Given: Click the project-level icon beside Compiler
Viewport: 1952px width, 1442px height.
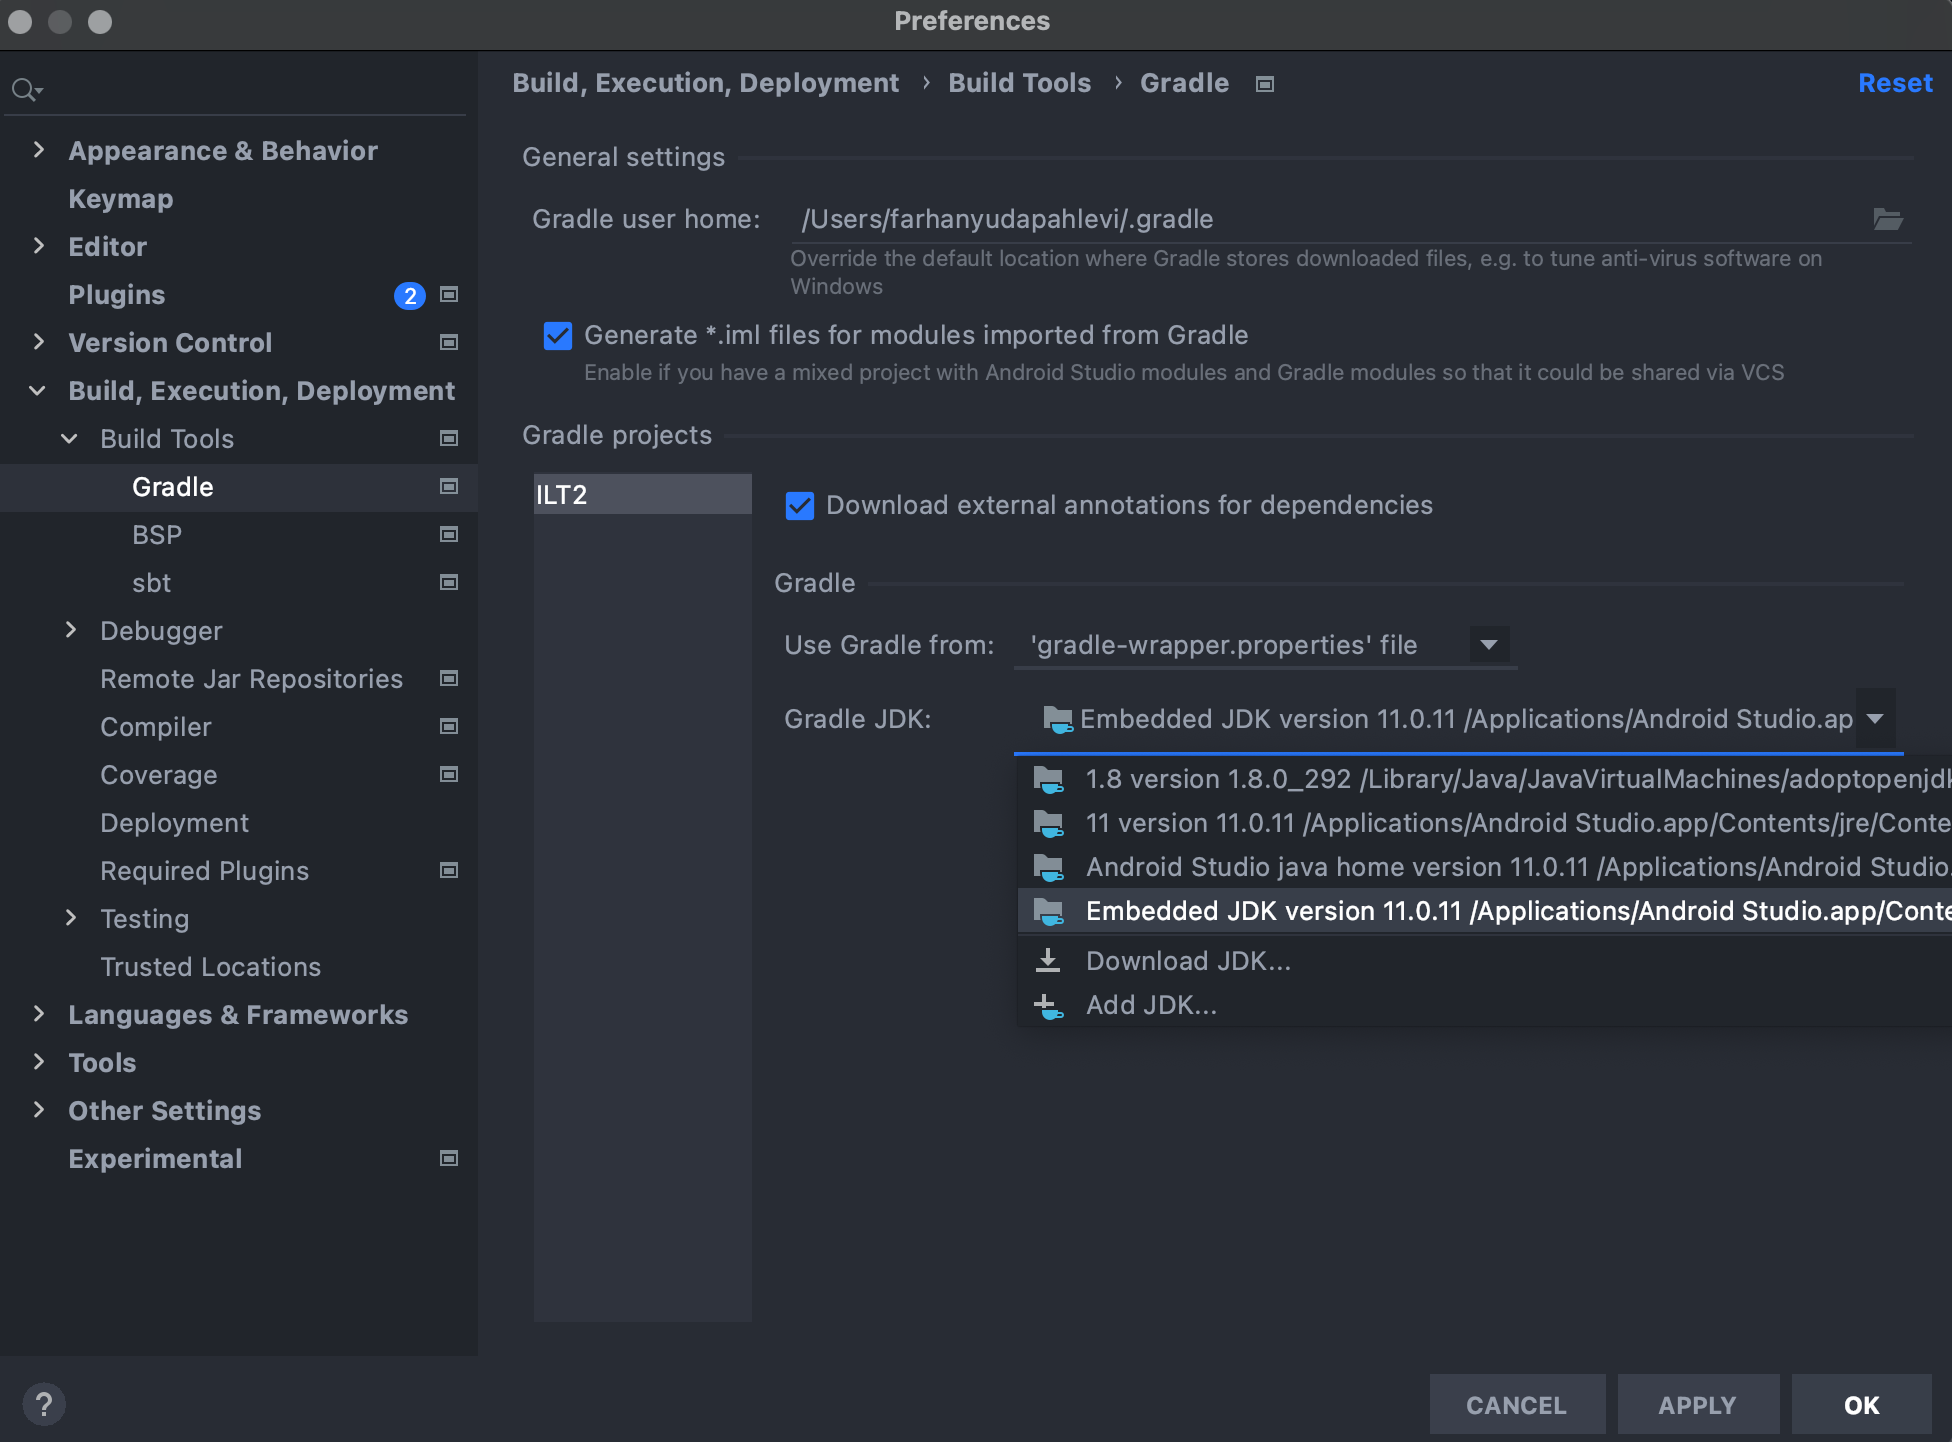Looking at the screenshot, I should (x=449, y=727).
